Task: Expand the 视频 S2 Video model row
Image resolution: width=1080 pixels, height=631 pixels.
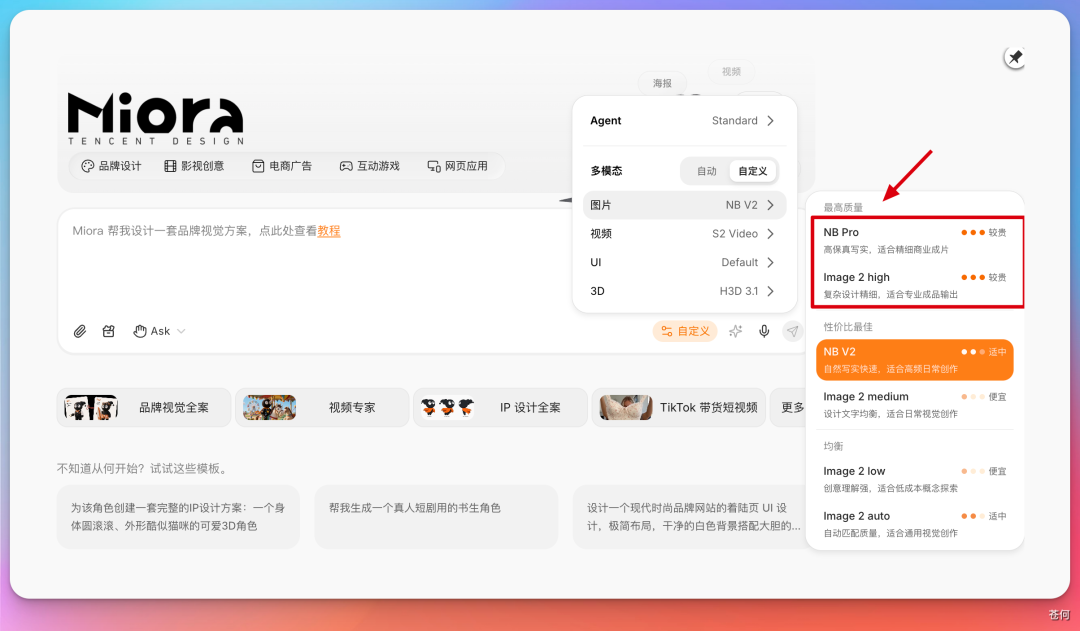Action: point(685,234)
